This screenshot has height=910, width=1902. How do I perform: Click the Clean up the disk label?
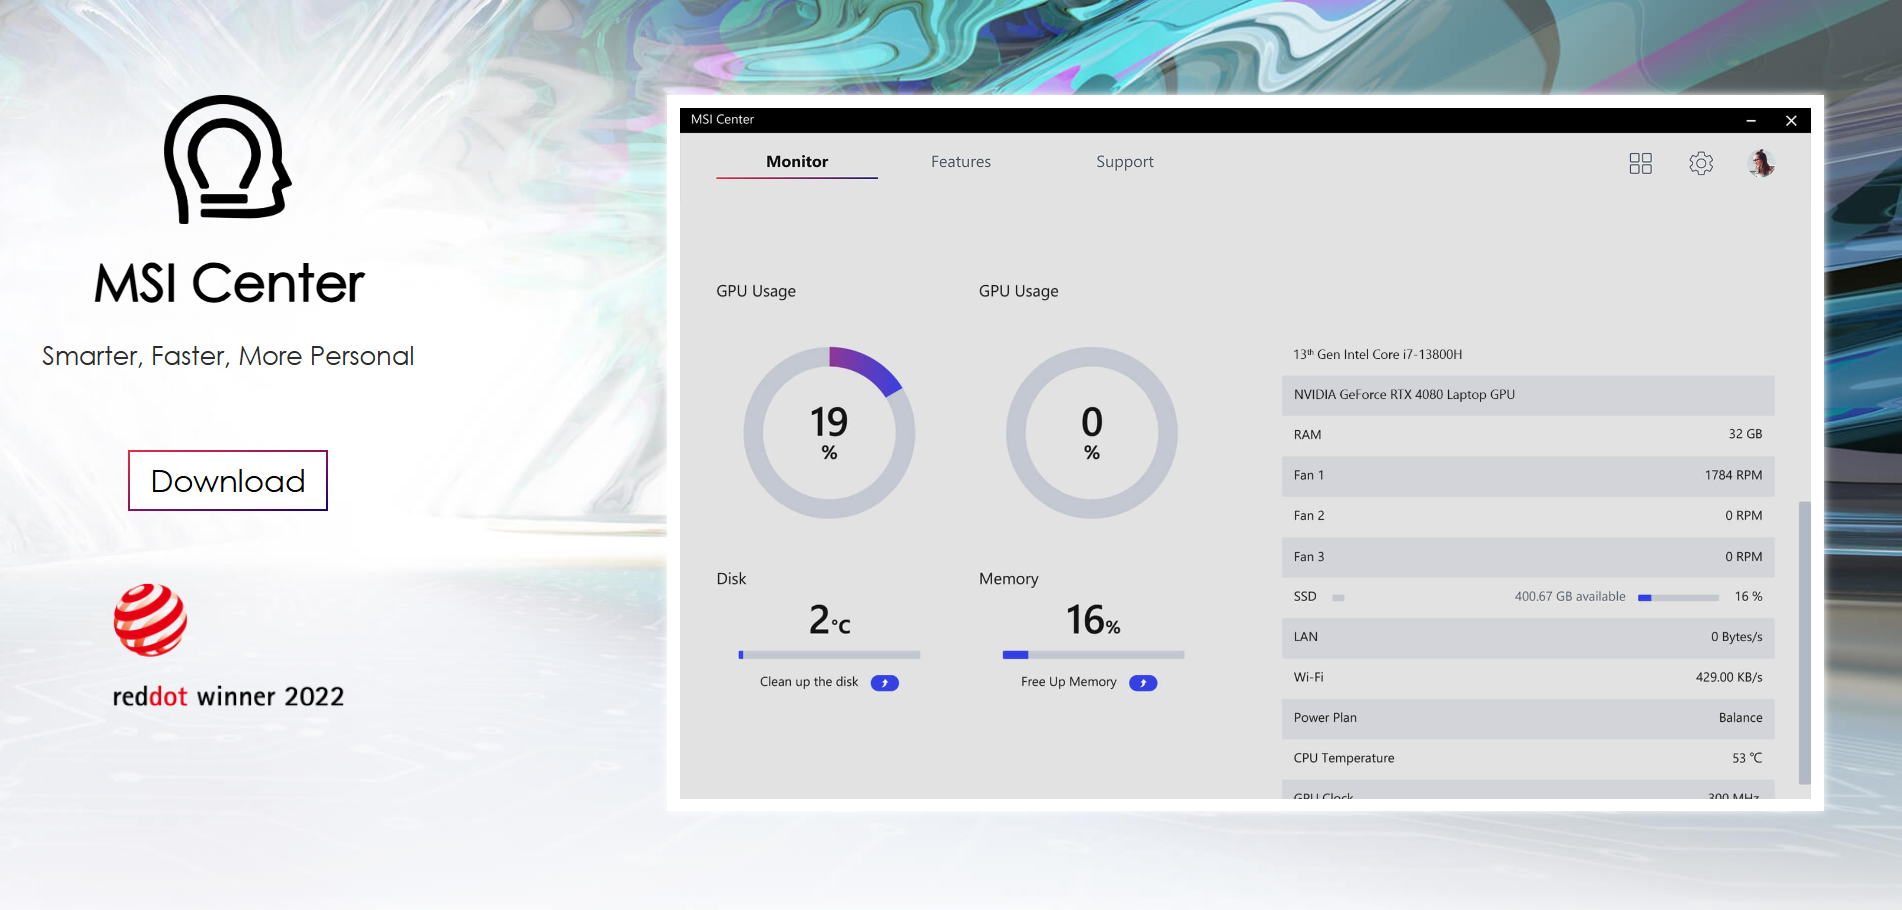point(809,682)
